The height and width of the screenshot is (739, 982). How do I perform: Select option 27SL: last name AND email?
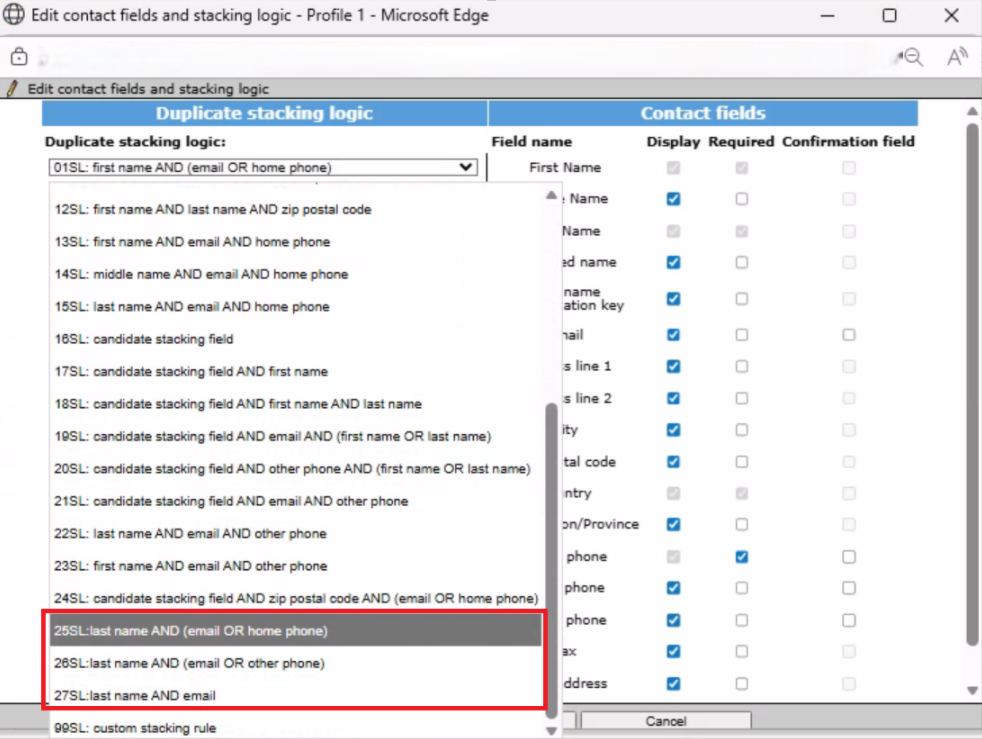(x=135, y=695)
